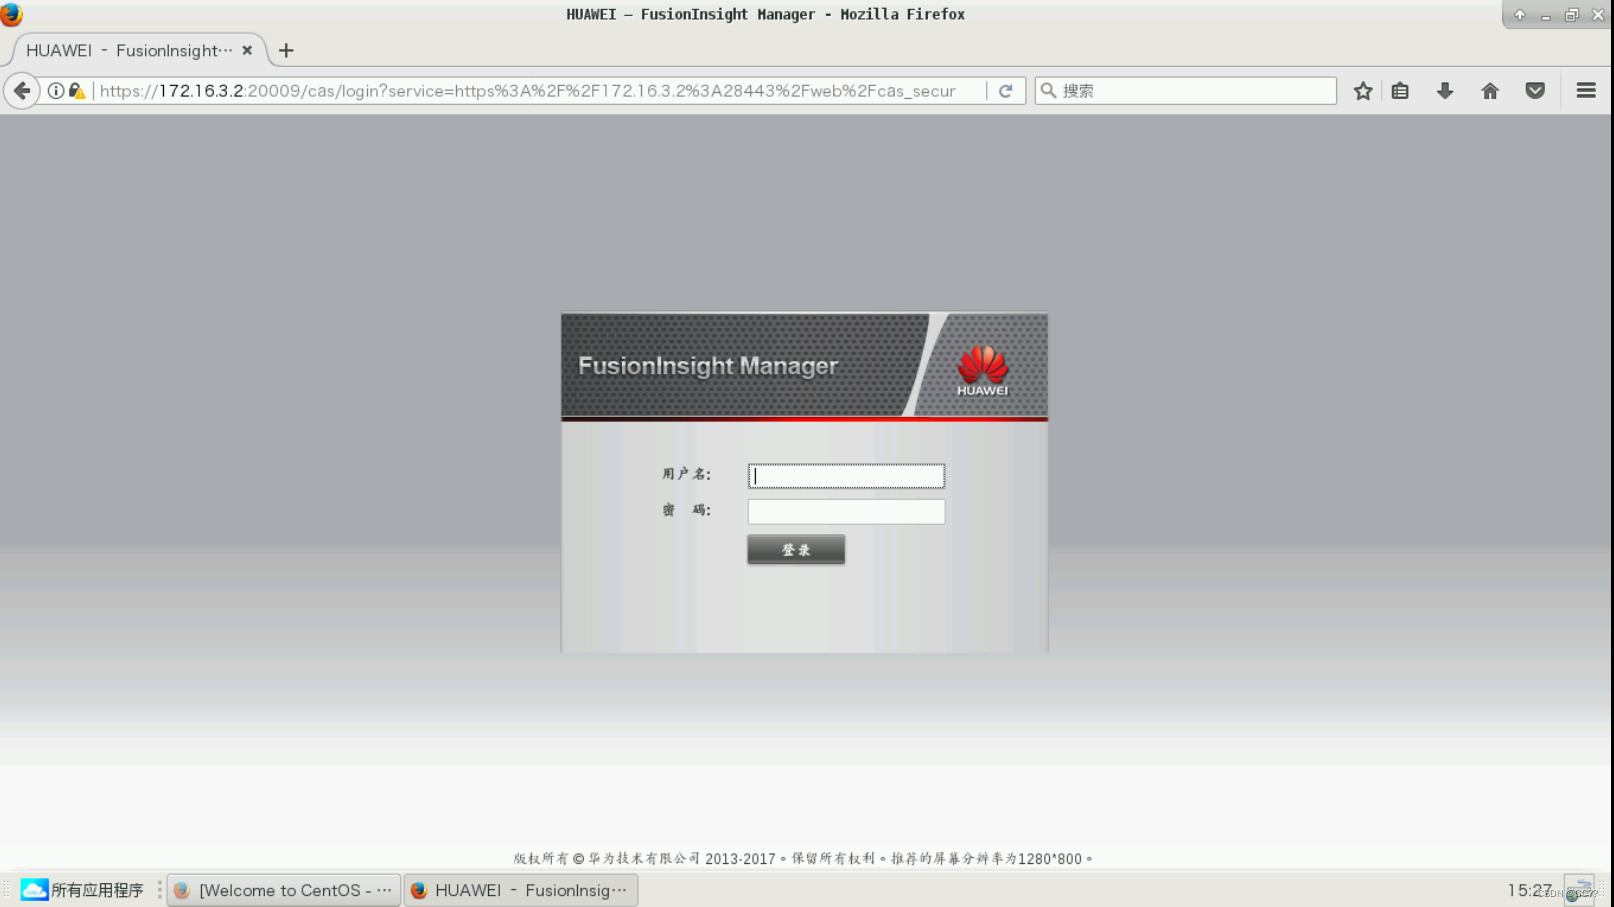
Task: Switch to Welcome to CentOS taskbar window
Action: 283,890
